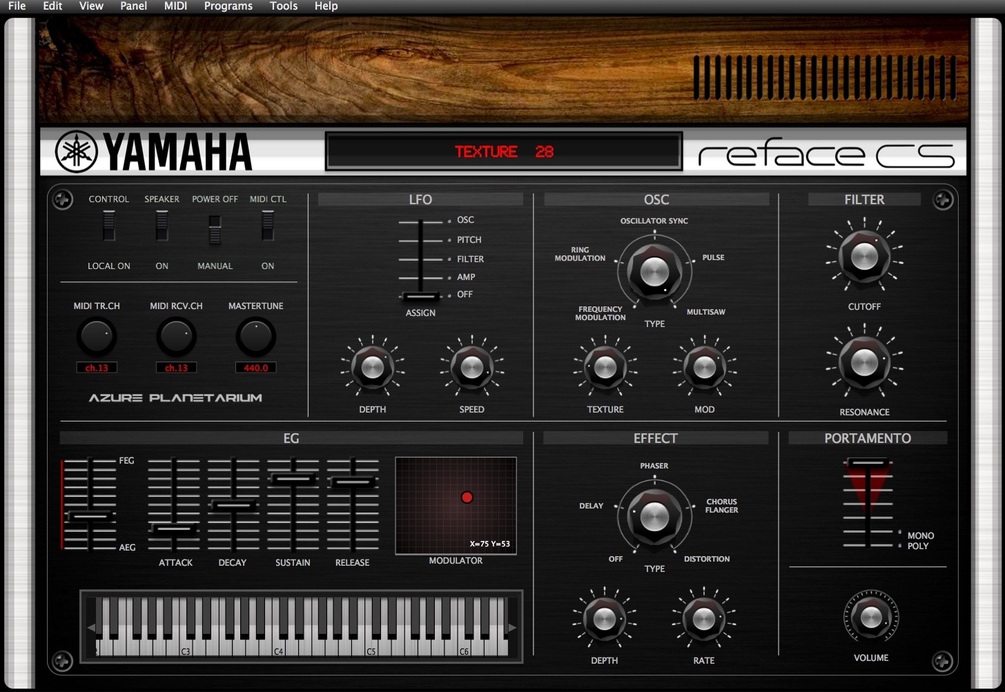1005x692 pixels.
Task: Click the AZURE PLANETARIUM patch name
Action: (x=175, y=398)
